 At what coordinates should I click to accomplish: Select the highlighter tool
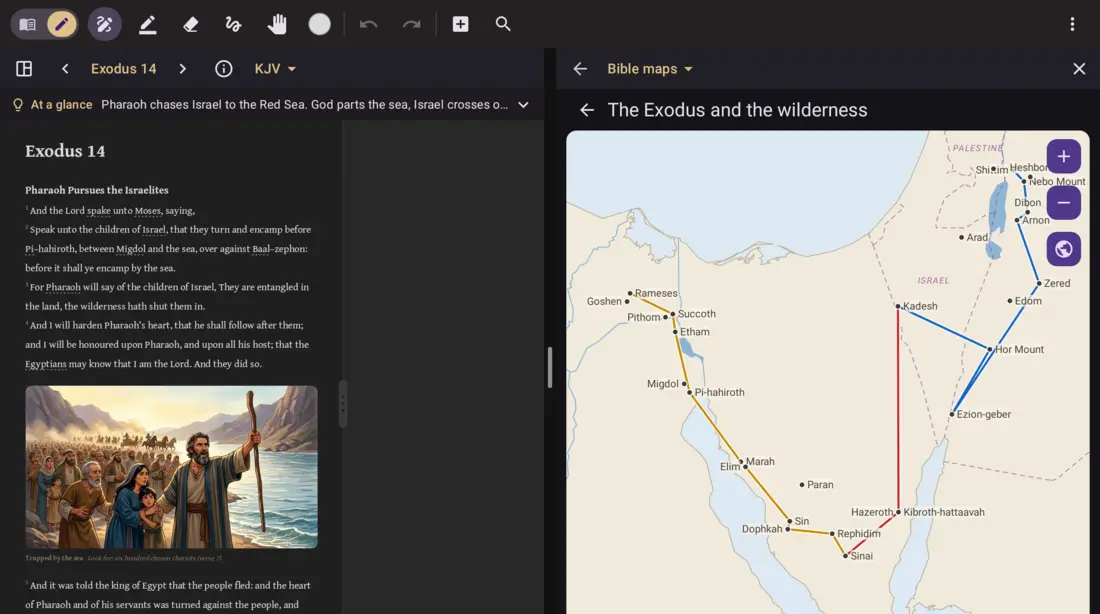click(x=147, y=25)
